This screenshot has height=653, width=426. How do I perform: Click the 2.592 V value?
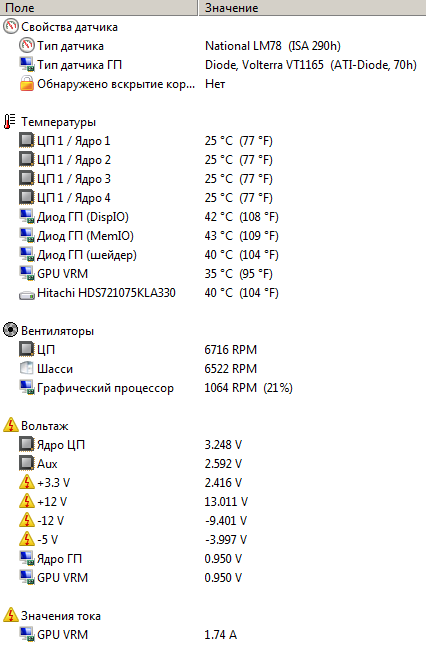point(223,464)
